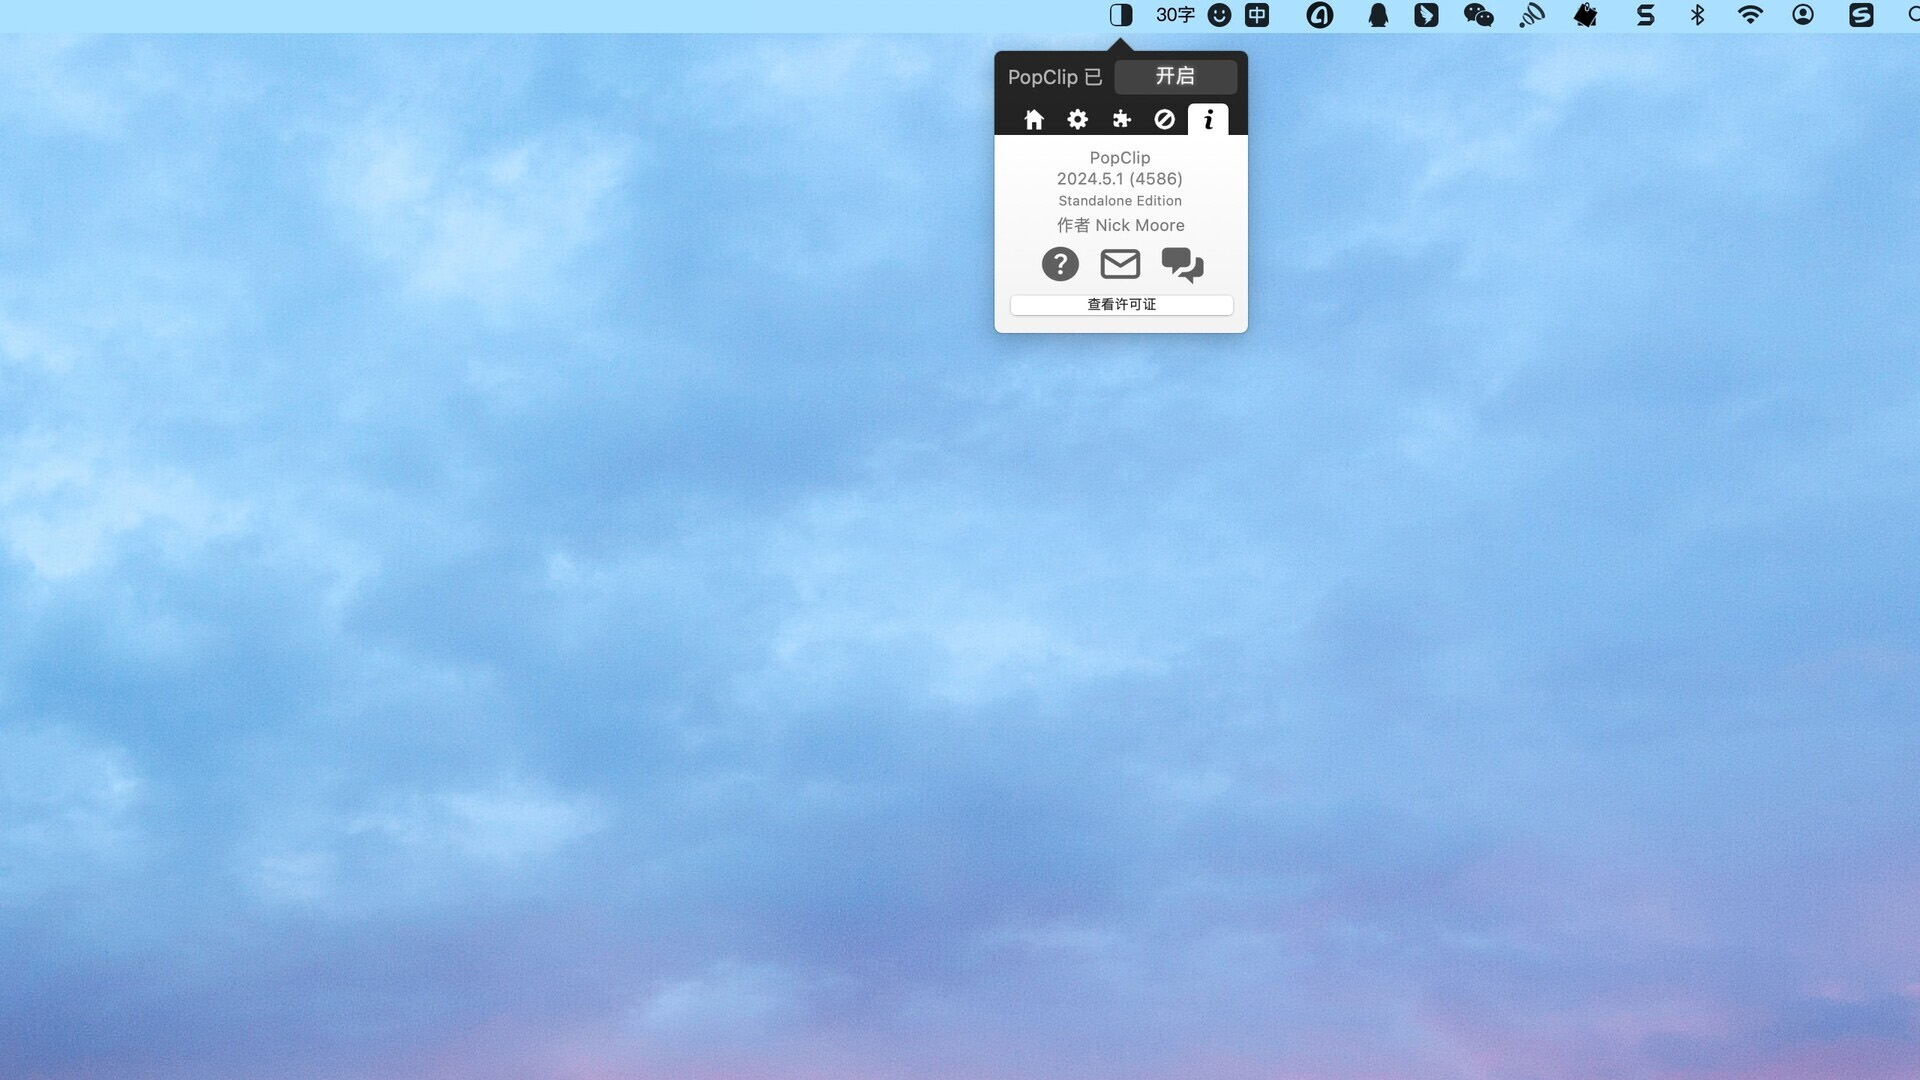This screenshot has width=1920, height=1080.
Task: Open the Feishu wing menu bar icon
Action: click(1426, 15)
